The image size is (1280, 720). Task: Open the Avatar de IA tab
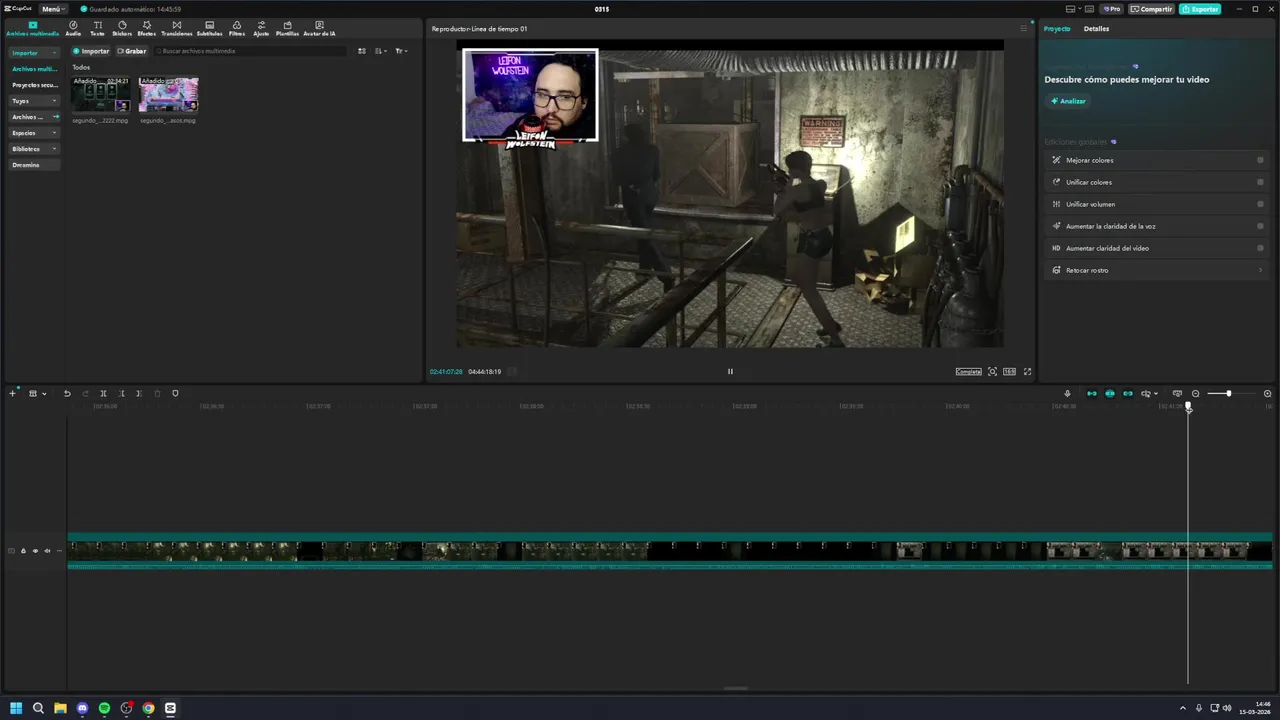click(319, 28)
